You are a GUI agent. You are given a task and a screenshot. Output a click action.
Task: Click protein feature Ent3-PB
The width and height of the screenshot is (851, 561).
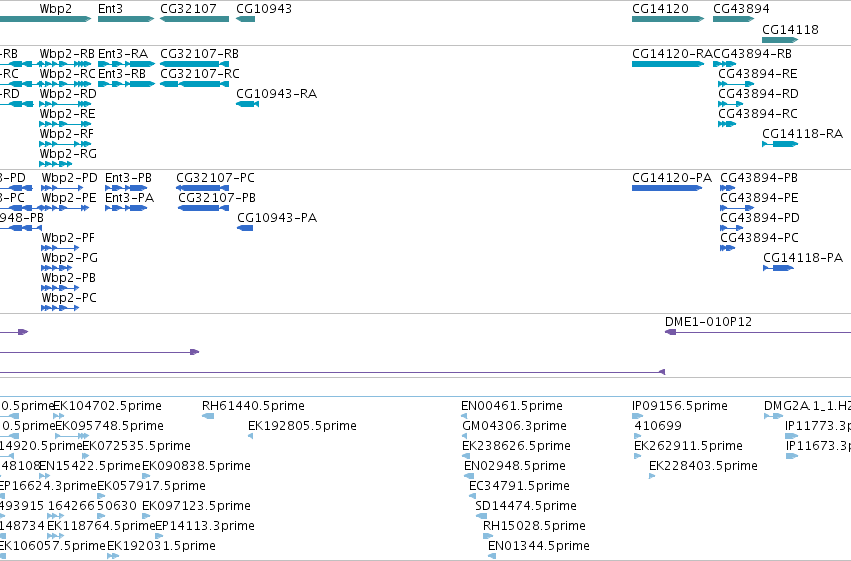point(126,188)
